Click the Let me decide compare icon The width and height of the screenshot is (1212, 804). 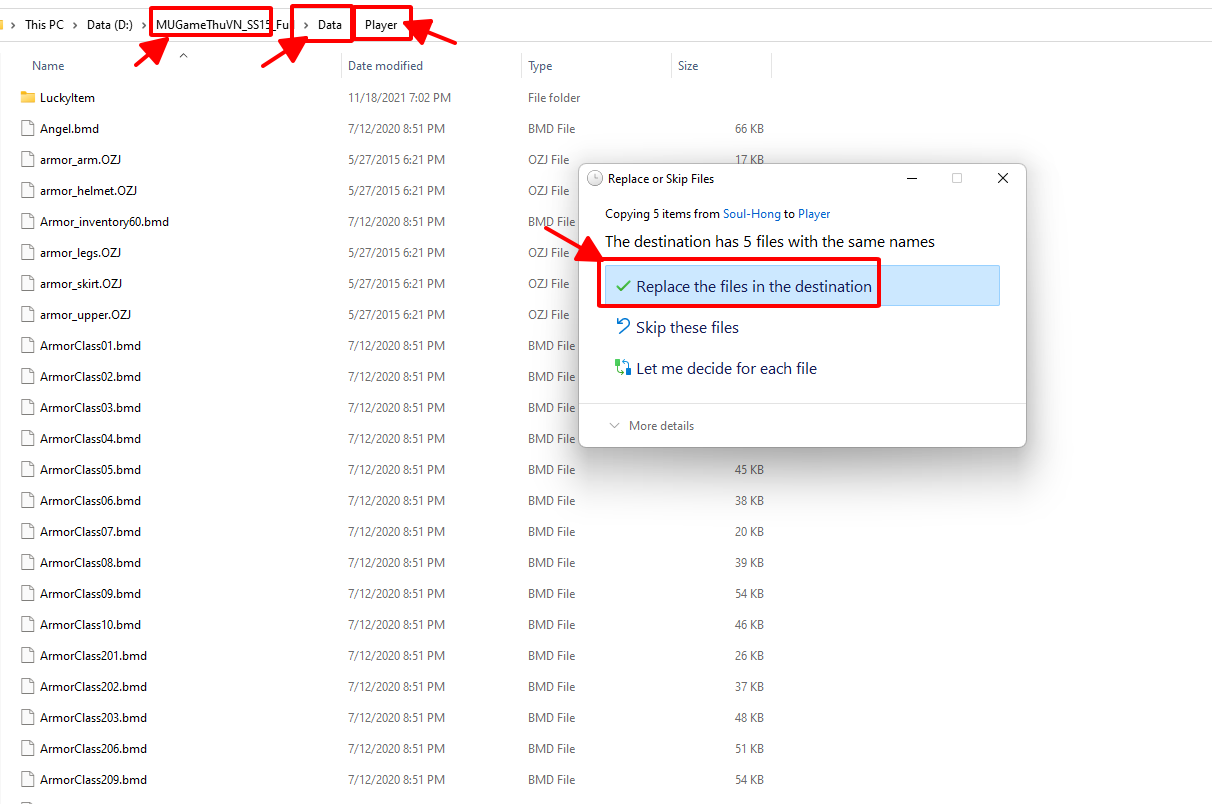(x=623, y=368)
